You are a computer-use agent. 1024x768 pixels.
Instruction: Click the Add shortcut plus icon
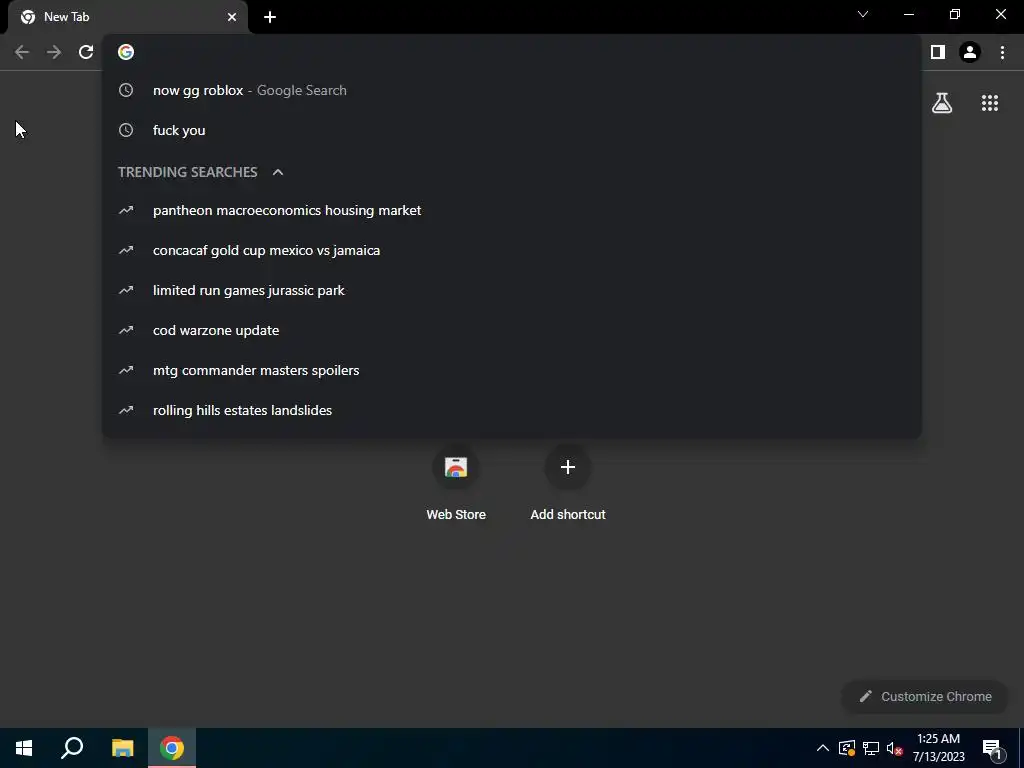pyautogui.click(x=568, y=468)
